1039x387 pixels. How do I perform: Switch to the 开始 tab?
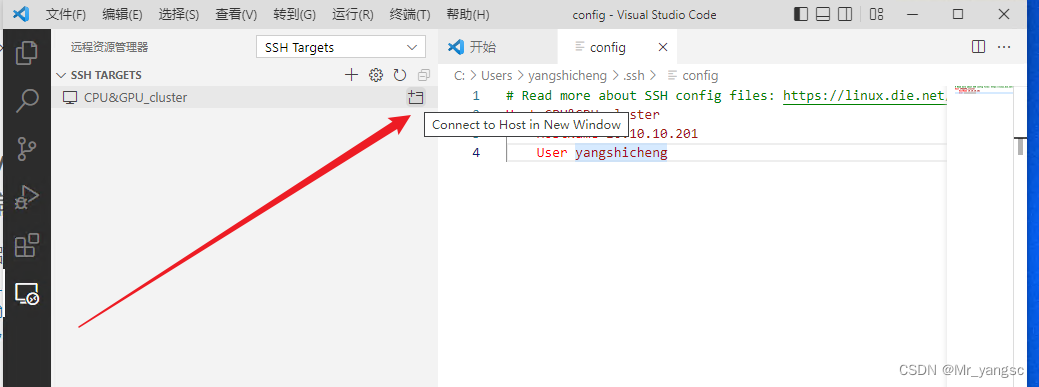tap(498, 47)
